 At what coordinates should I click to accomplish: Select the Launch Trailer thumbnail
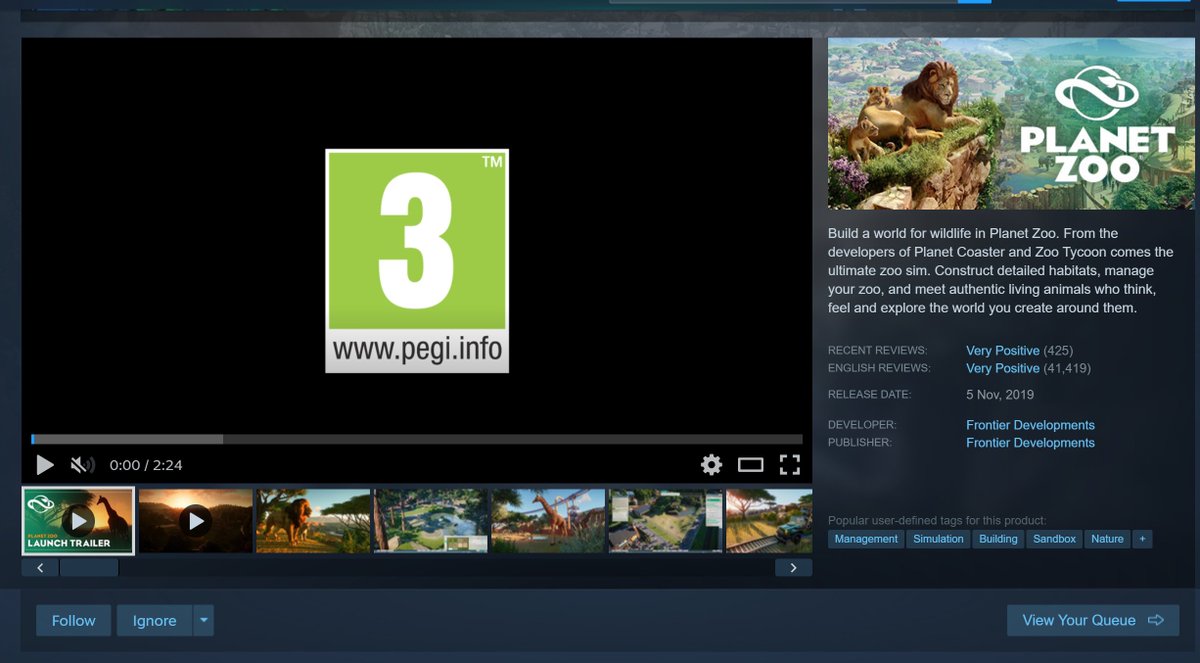click(x=78, y=521)
